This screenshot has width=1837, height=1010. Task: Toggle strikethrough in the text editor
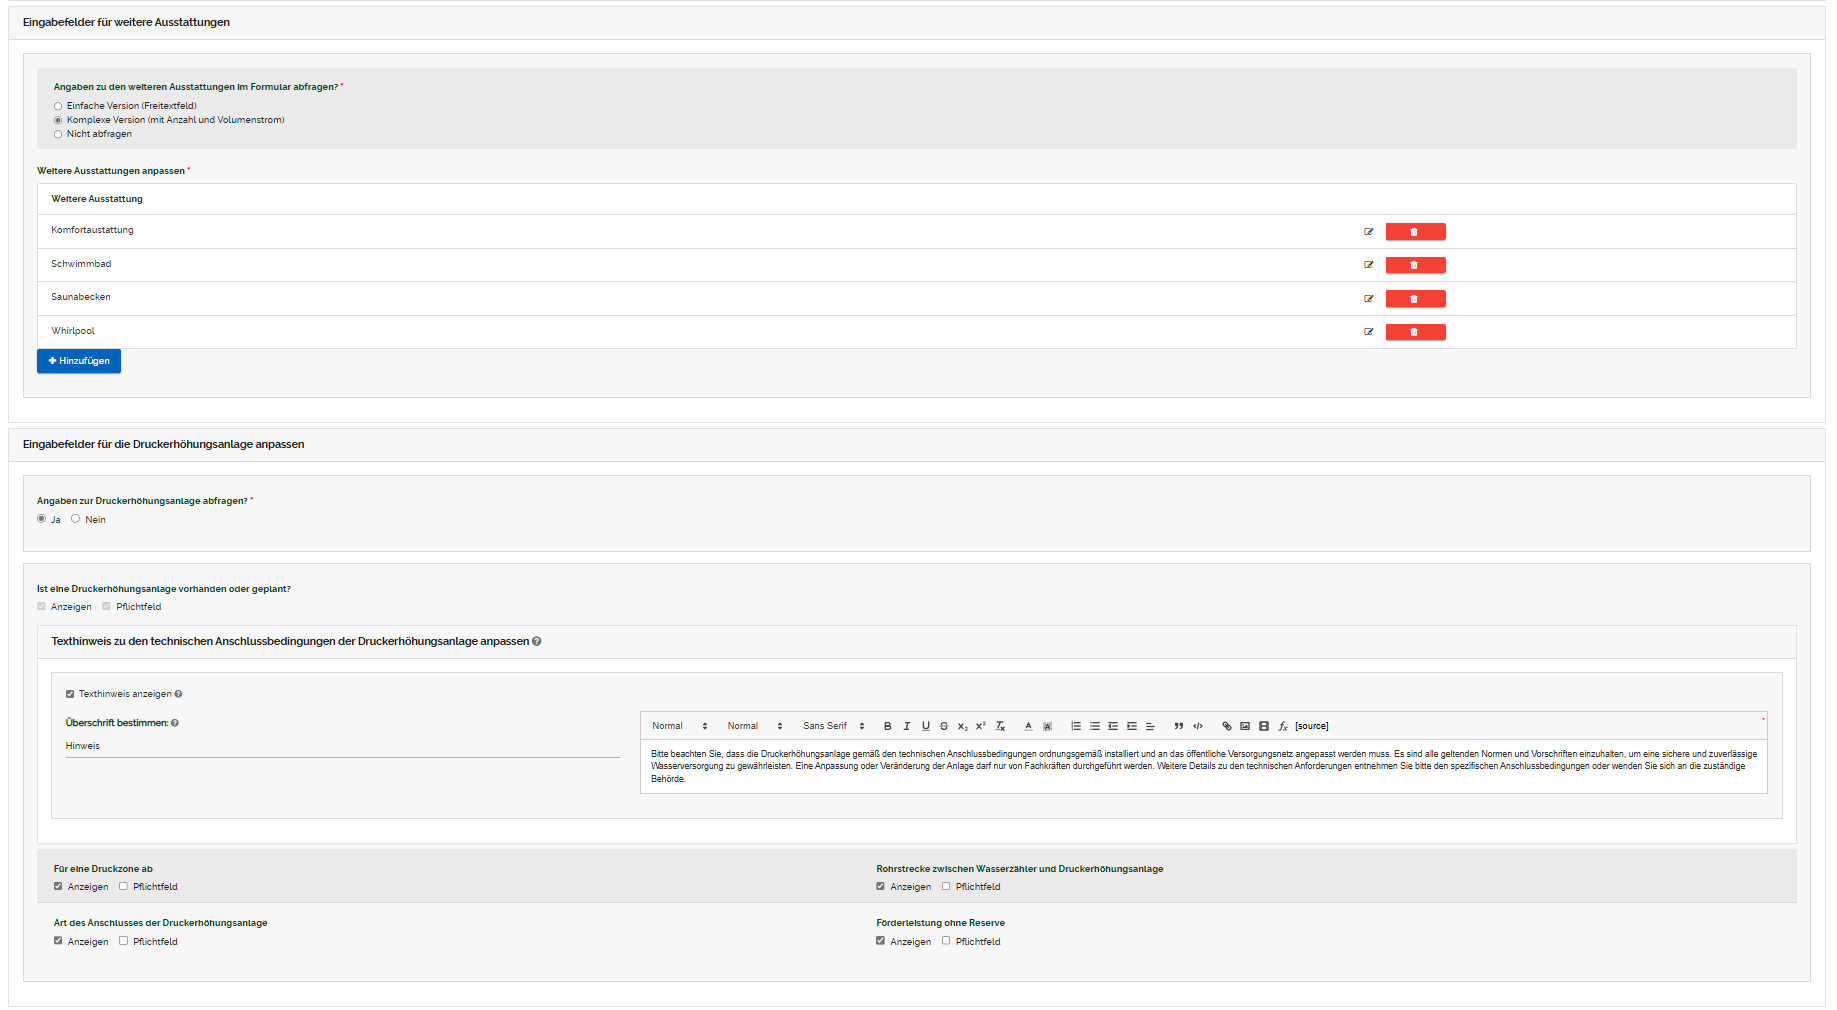point(943,726)
